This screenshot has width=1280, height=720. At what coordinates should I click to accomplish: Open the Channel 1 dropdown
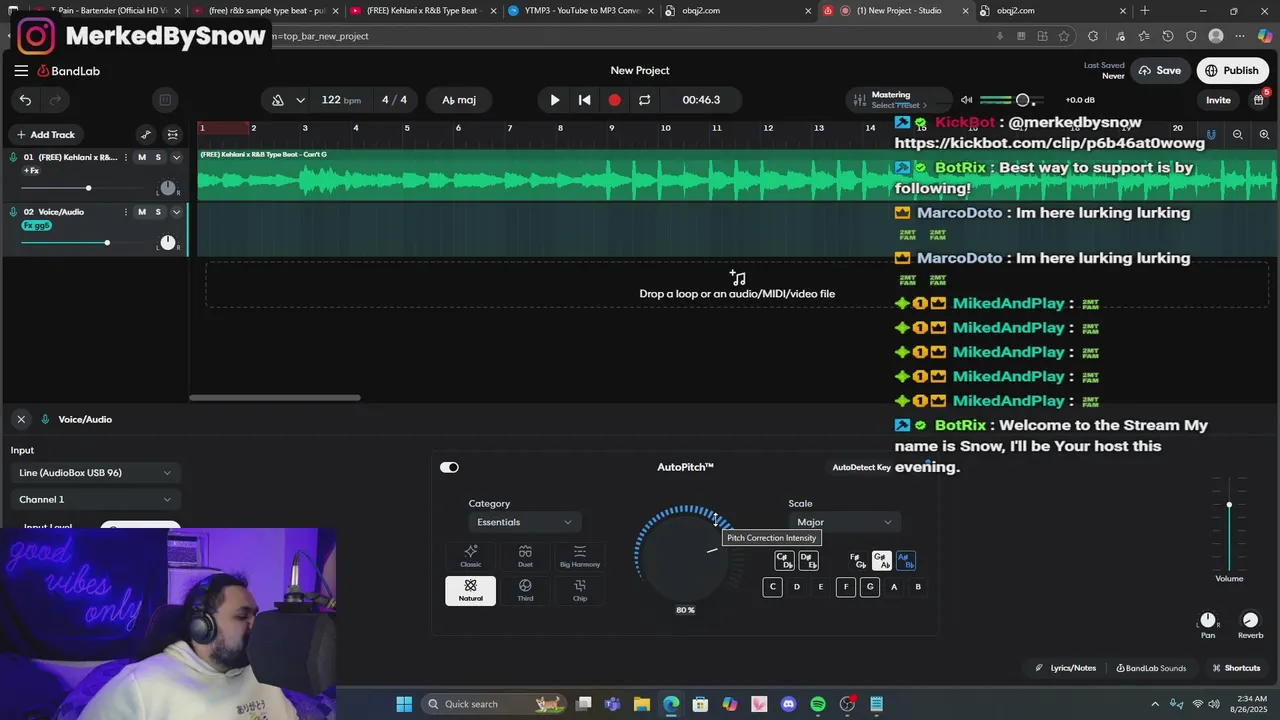point(94,500)
